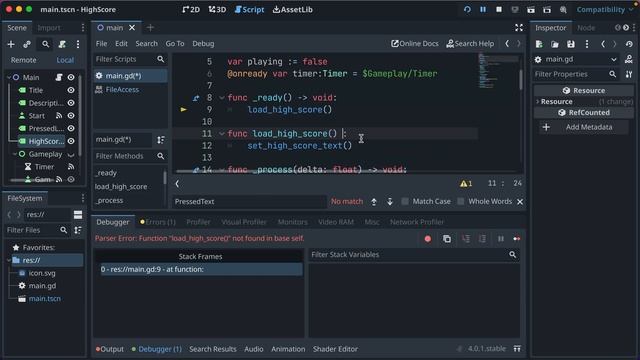Fold the _ready function at line 8
This screenshot has width=640, height=360.
[x=222, y=98]
